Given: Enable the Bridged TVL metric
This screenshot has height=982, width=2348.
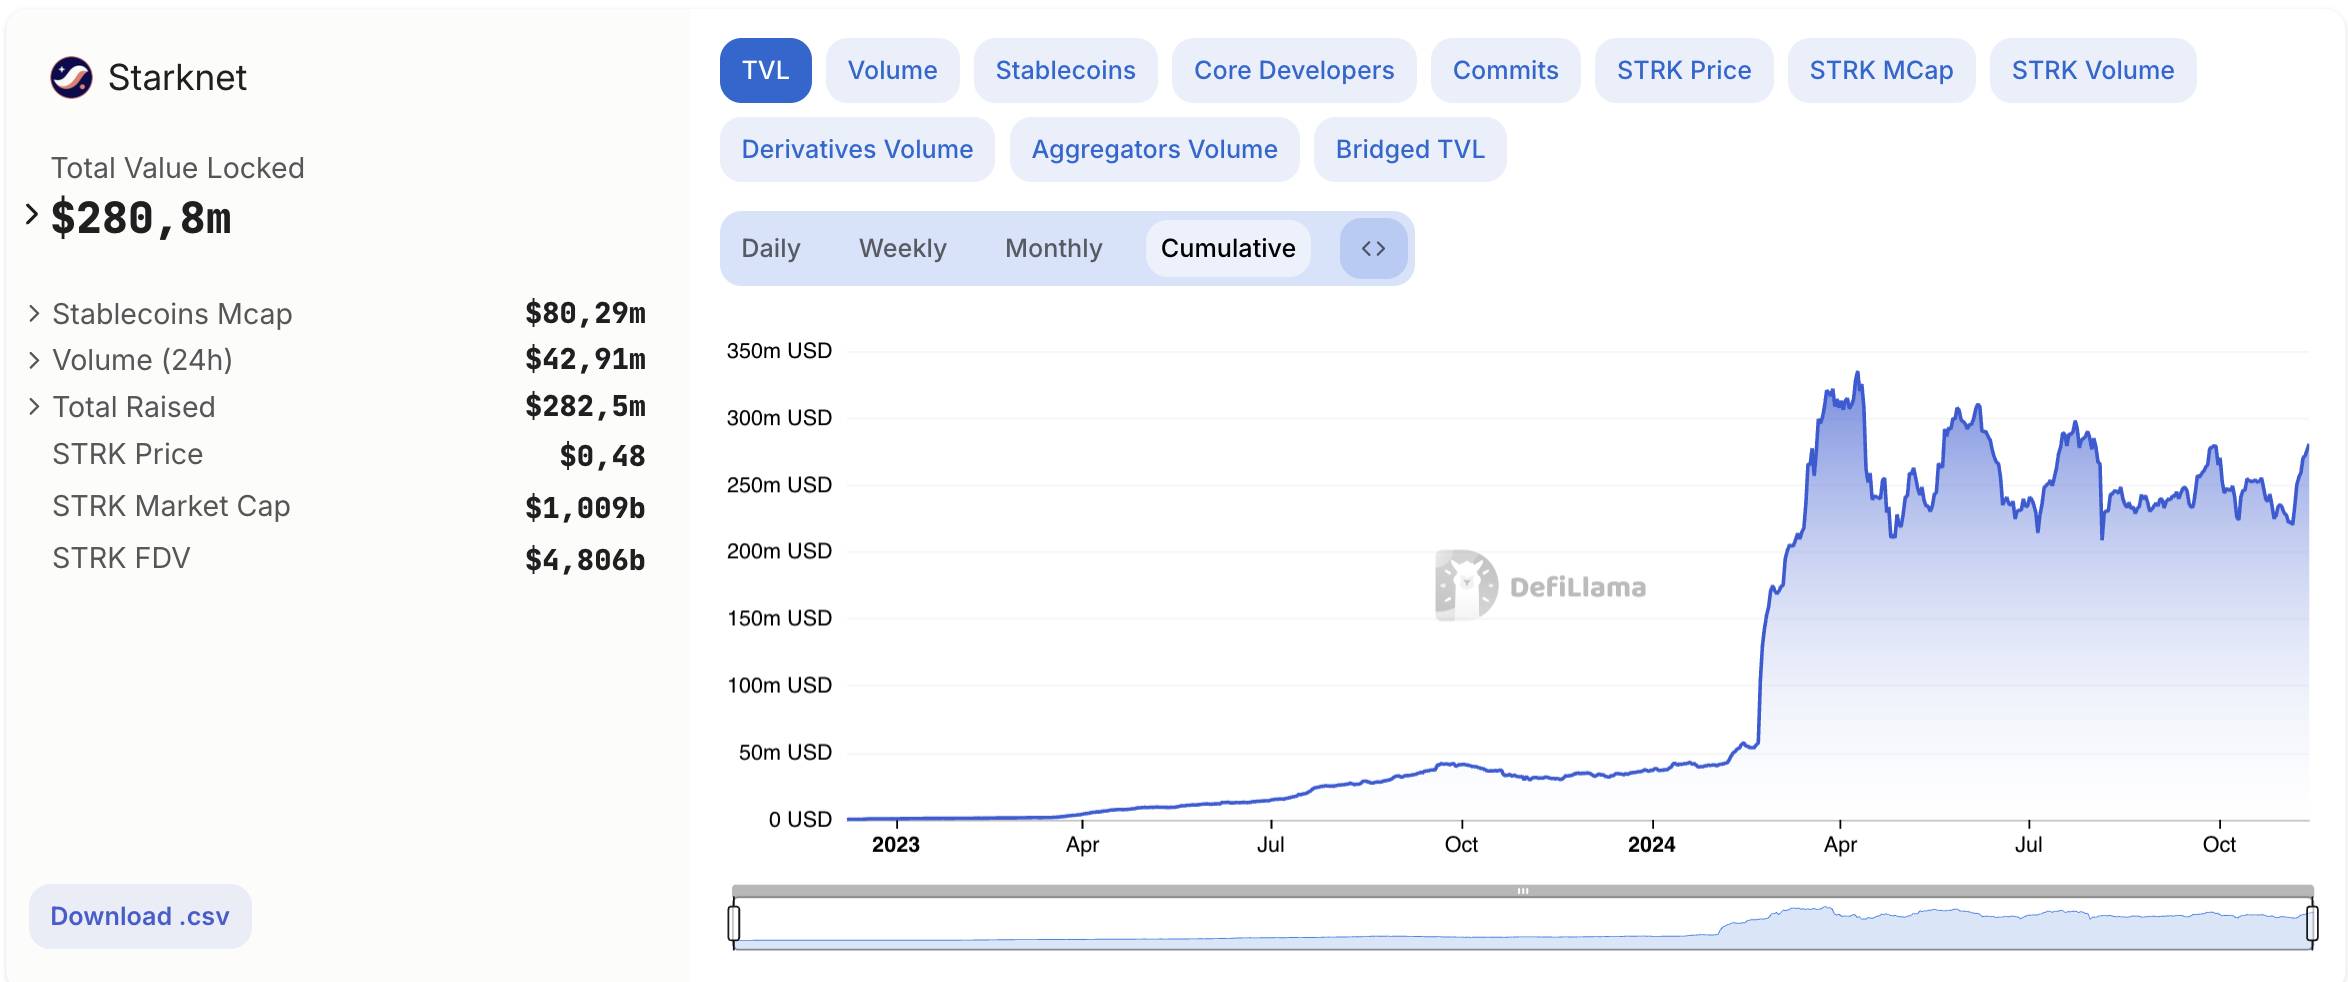Looking at the screenshot, I should [x=1410, y=149].
